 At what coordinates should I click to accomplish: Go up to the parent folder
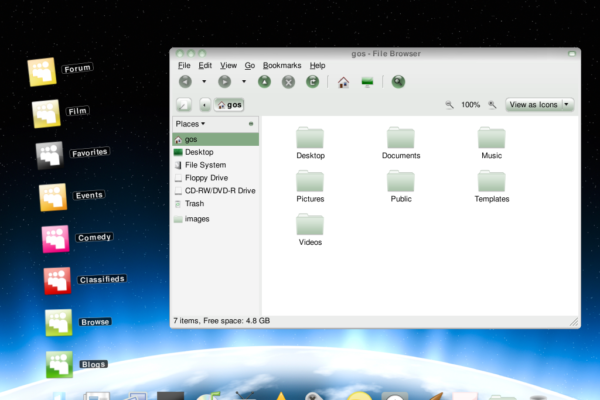click(x=264, y=82)
